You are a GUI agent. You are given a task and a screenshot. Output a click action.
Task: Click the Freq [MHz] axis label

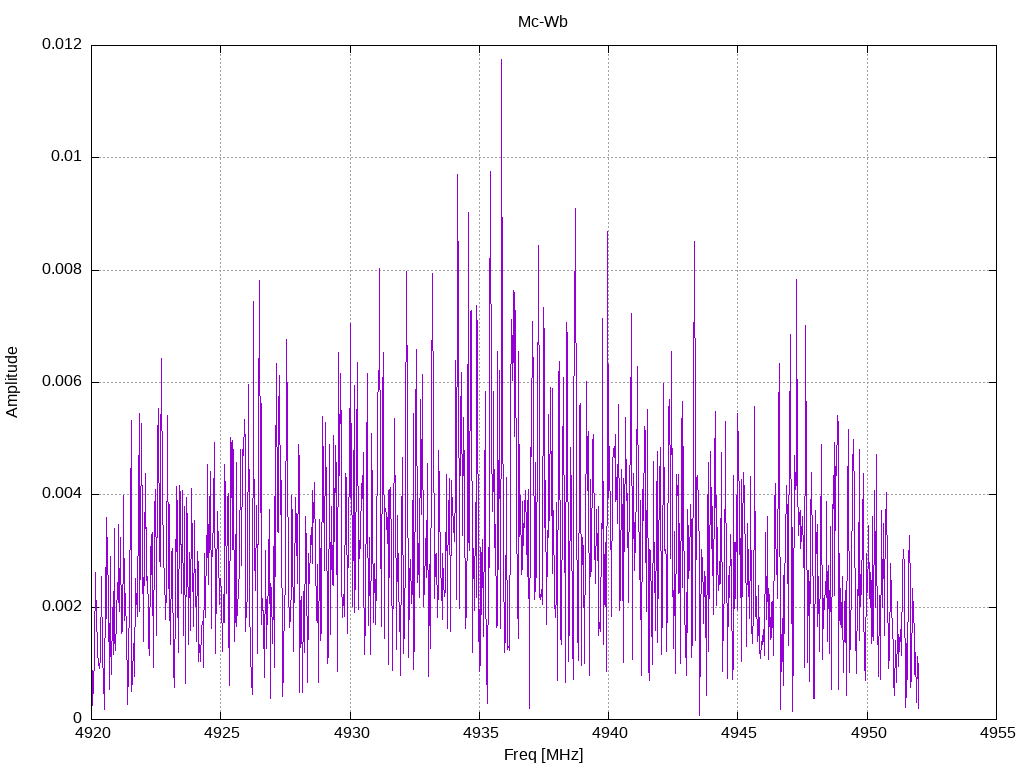tap(543, 755)
